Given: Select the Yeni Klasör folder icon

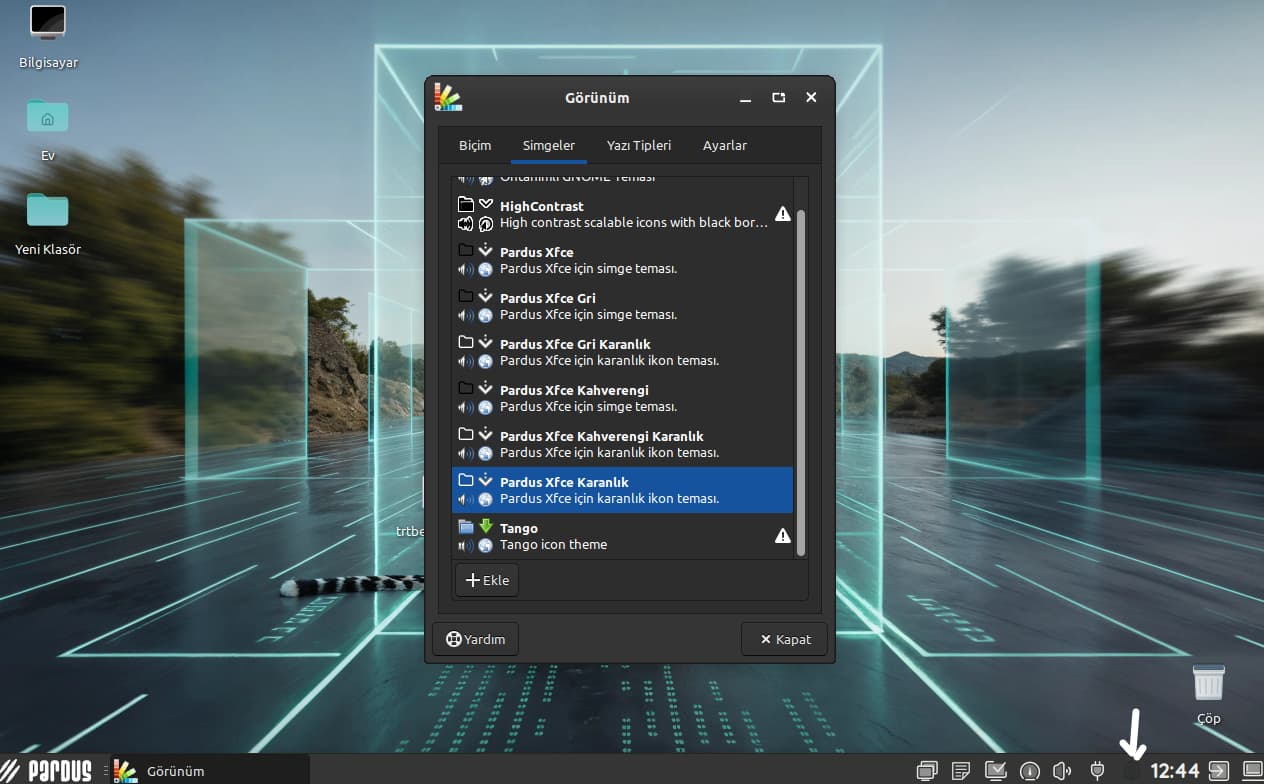Looking at the screenshot, I should click(x=48, y=211).
